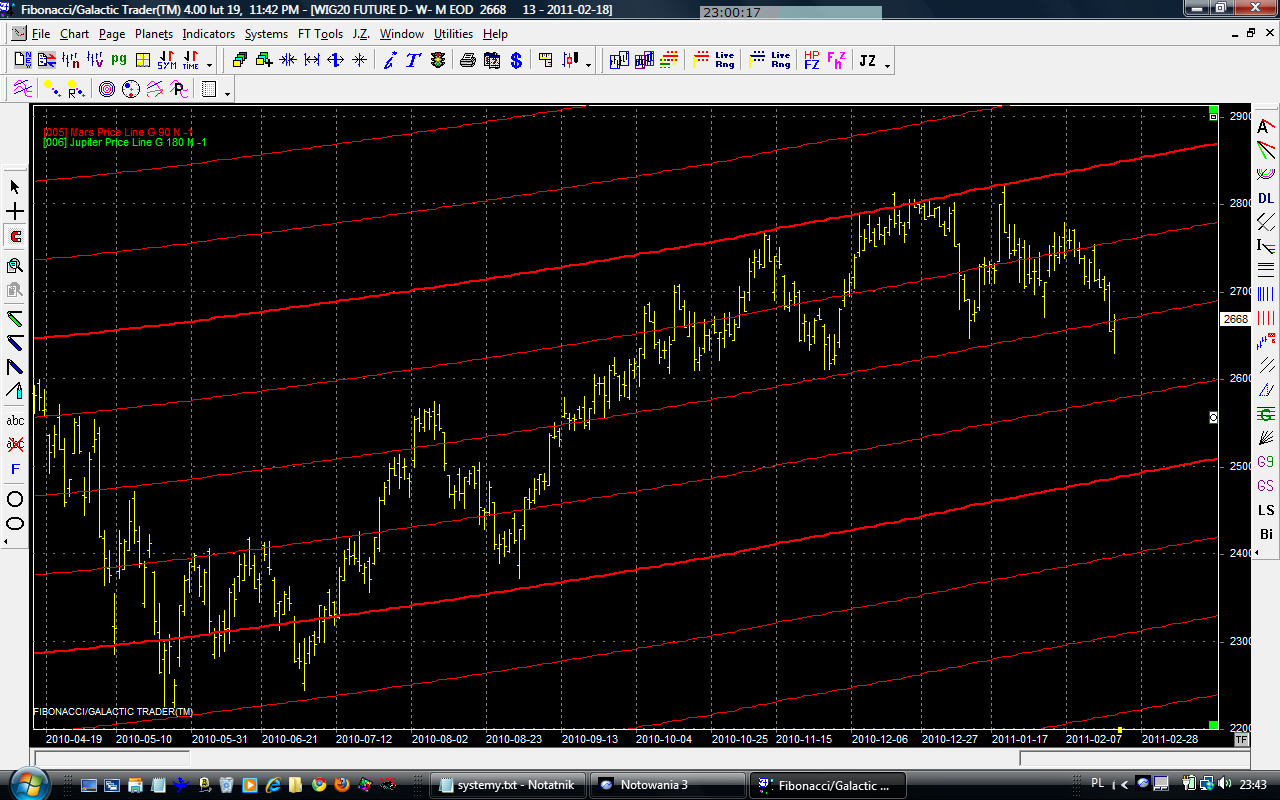Select the crosshair cursor tool on left
Image resolution: width=1280 pixels, height=800 pixels.
[x=15, y=212]
